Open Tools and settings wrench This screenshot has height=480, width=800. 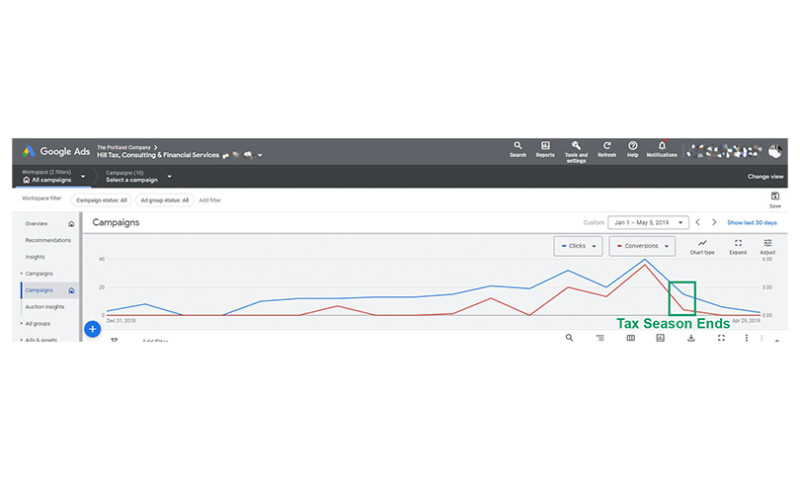(x=576, y=149)
